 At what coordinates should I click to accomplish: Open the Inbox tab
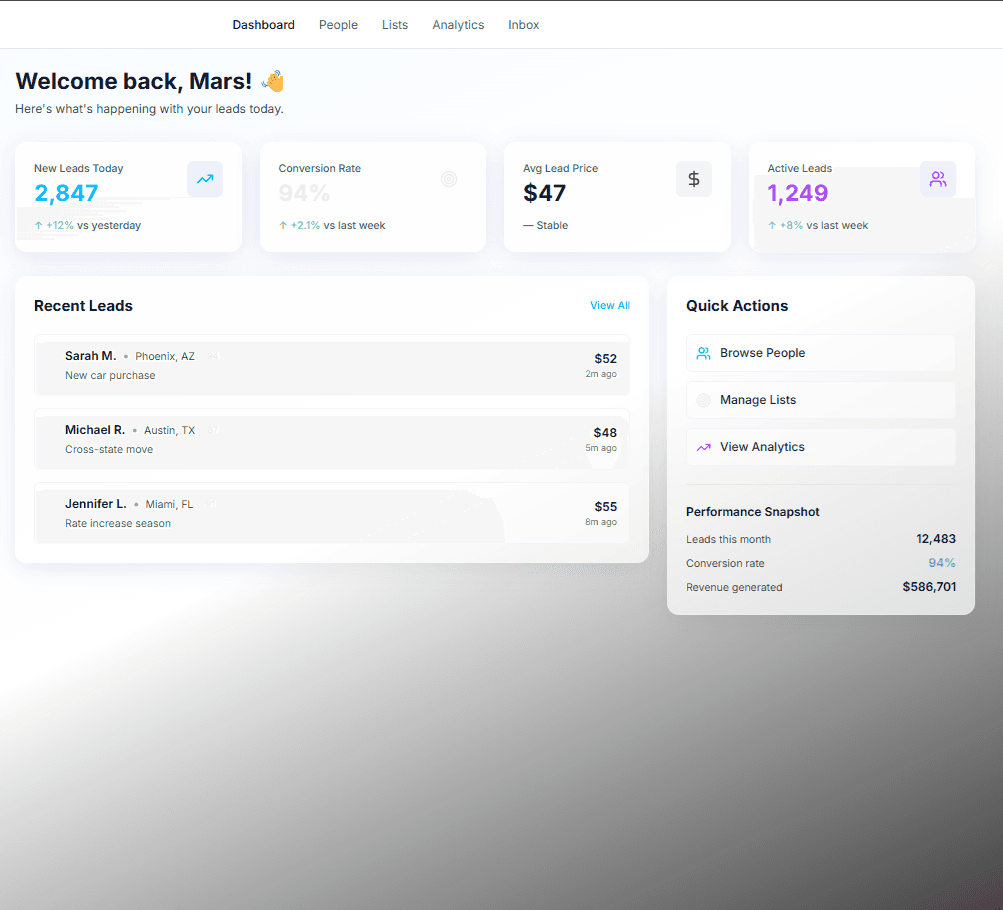[523, 24]
